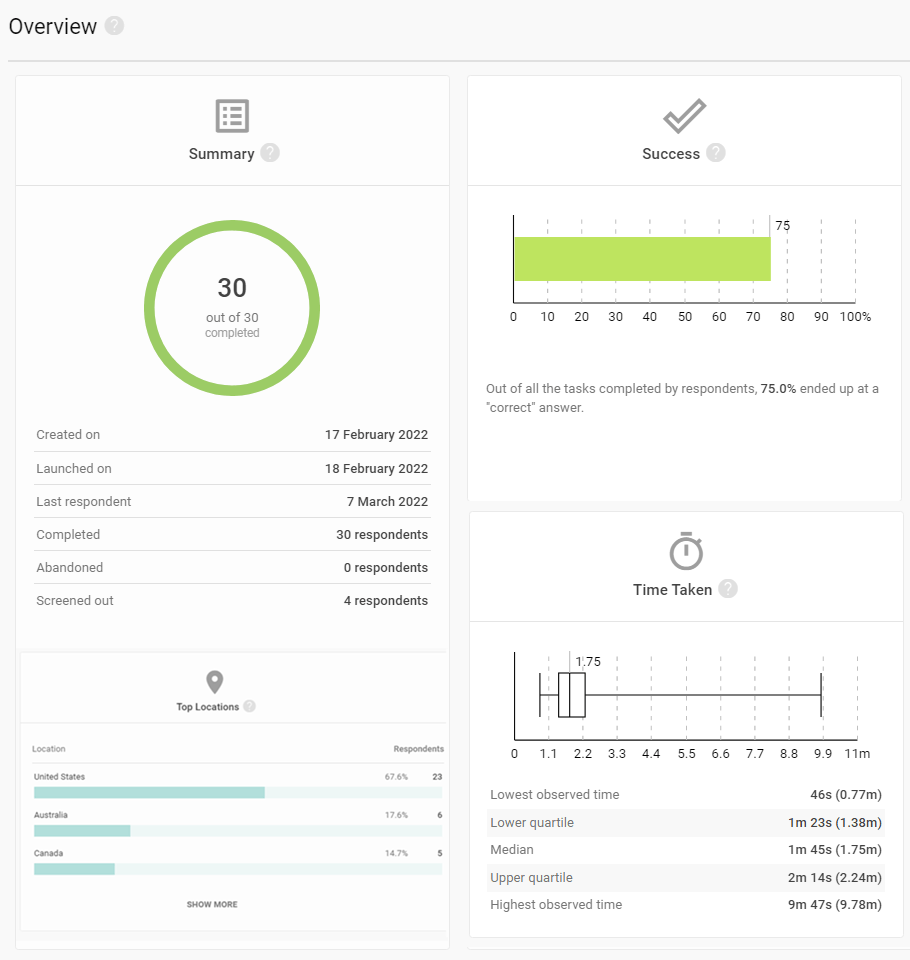Click the Summary list icon
Screen dimensions: 910x960
click(x=232, y=116)
